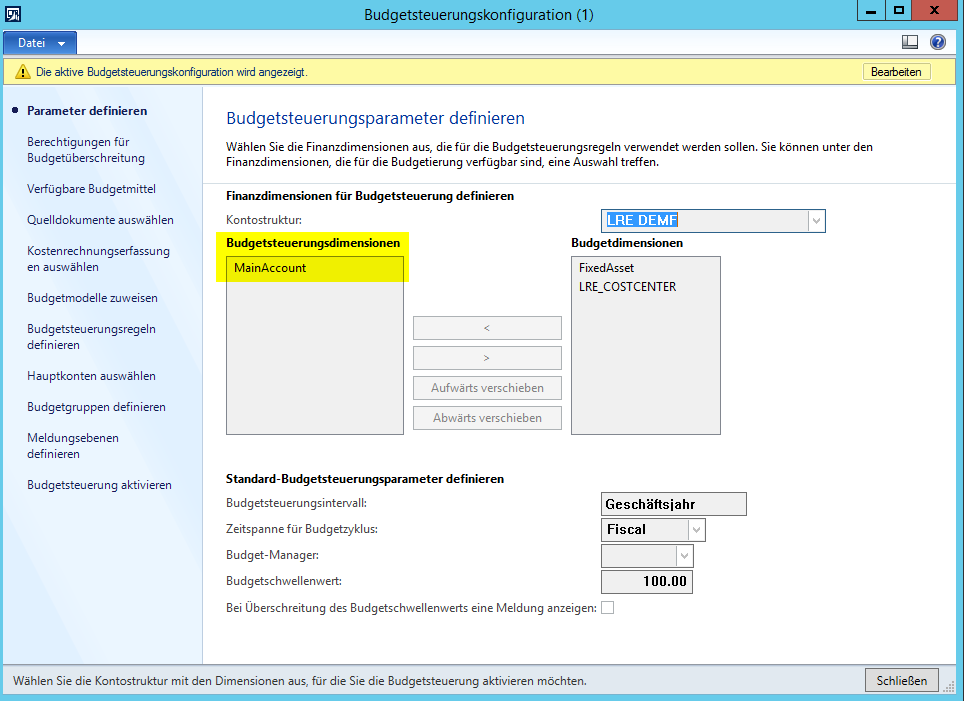Expand the Zeitspanne für Budgetzyklus dropdown
The height and width of the screenshot is (701, 964).
point(696,530)
